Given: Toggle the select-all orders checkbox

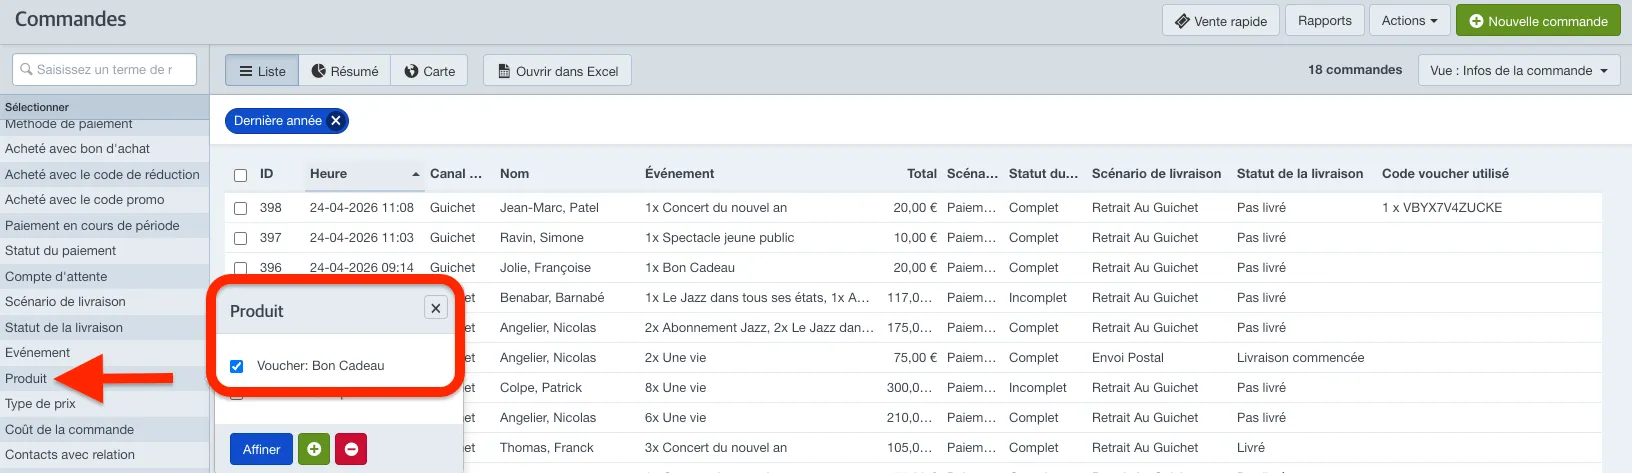Looking at the screenshot, I should 240,175.
